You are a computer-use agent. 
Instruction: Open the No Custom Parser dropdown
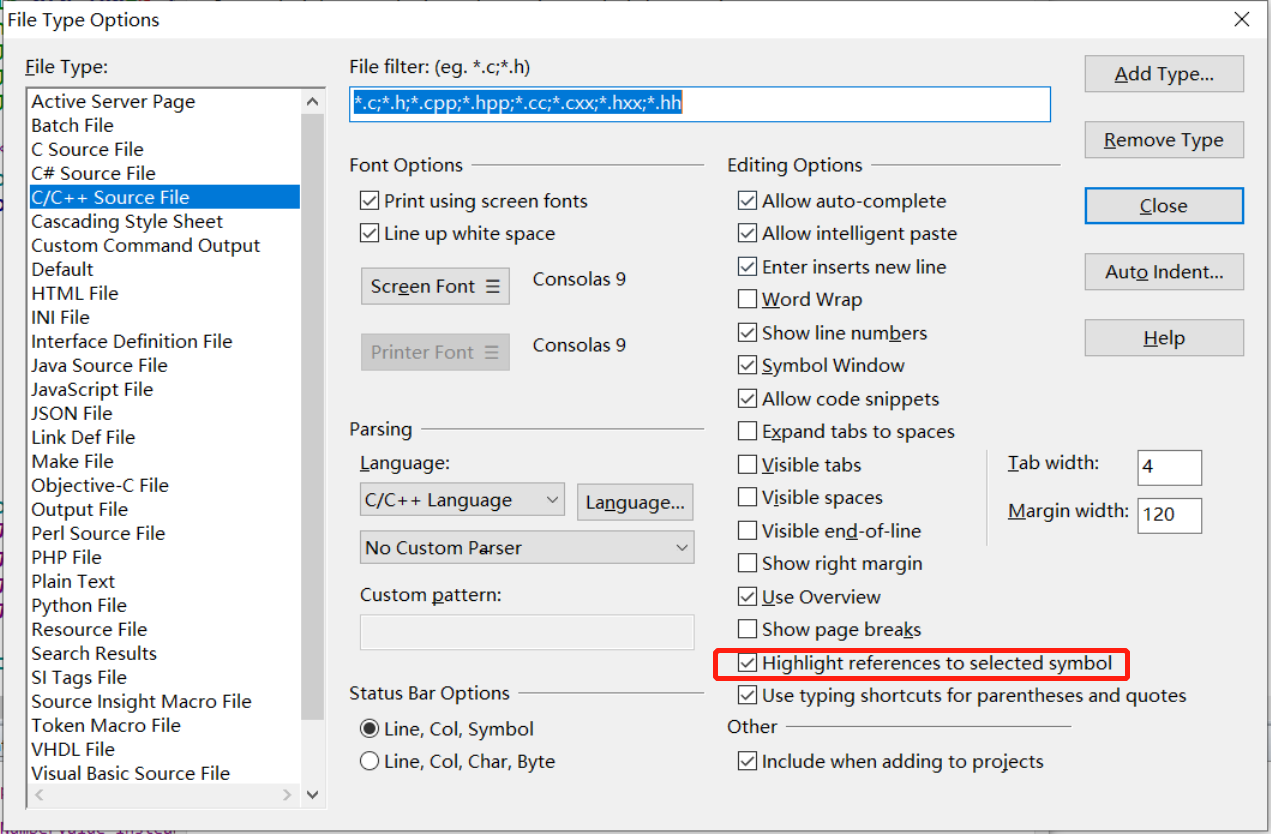527,548
